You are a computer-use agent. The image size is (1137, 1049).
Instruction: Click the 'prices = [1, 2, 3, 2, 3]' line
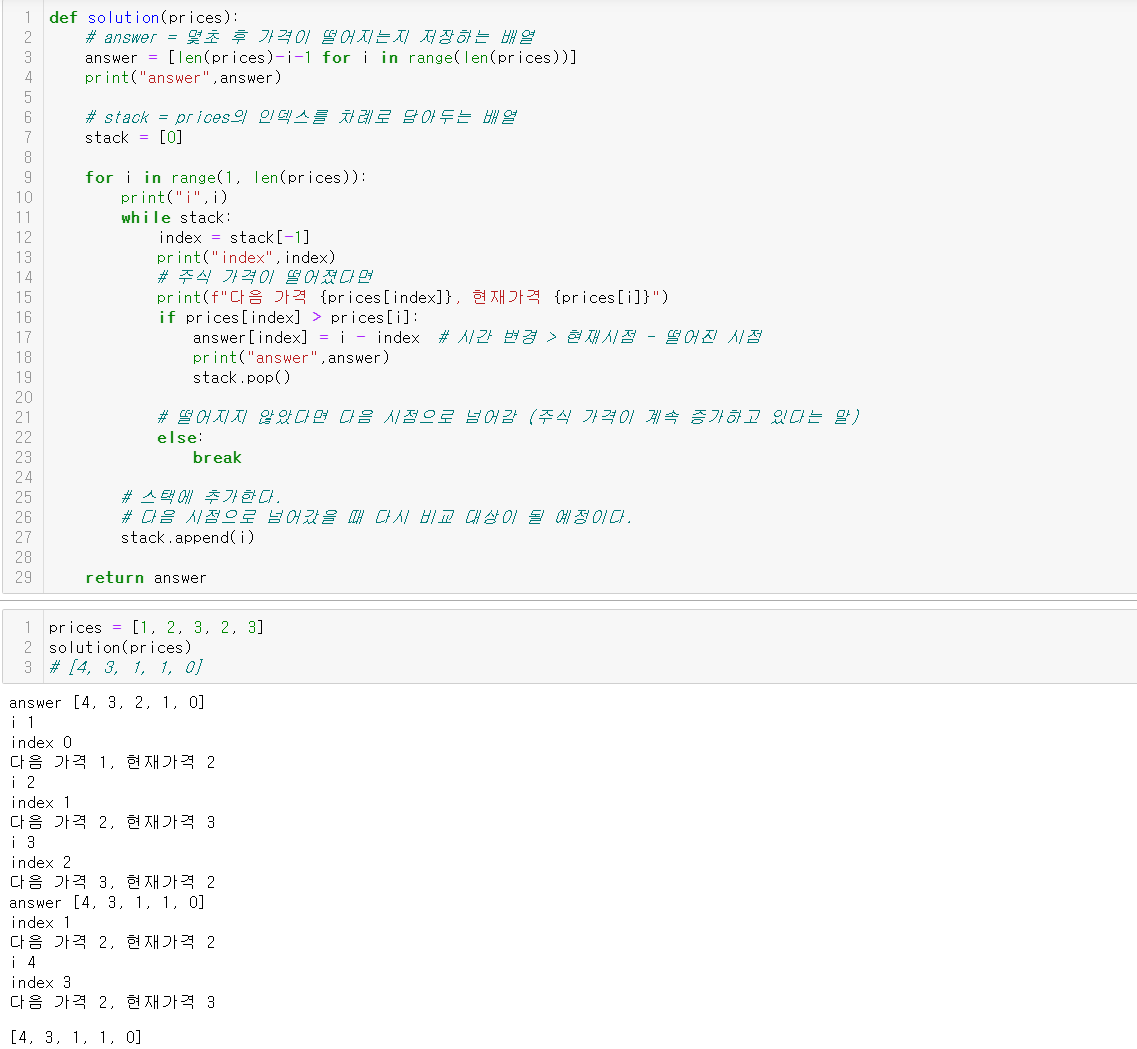click(x=157, y=628)
